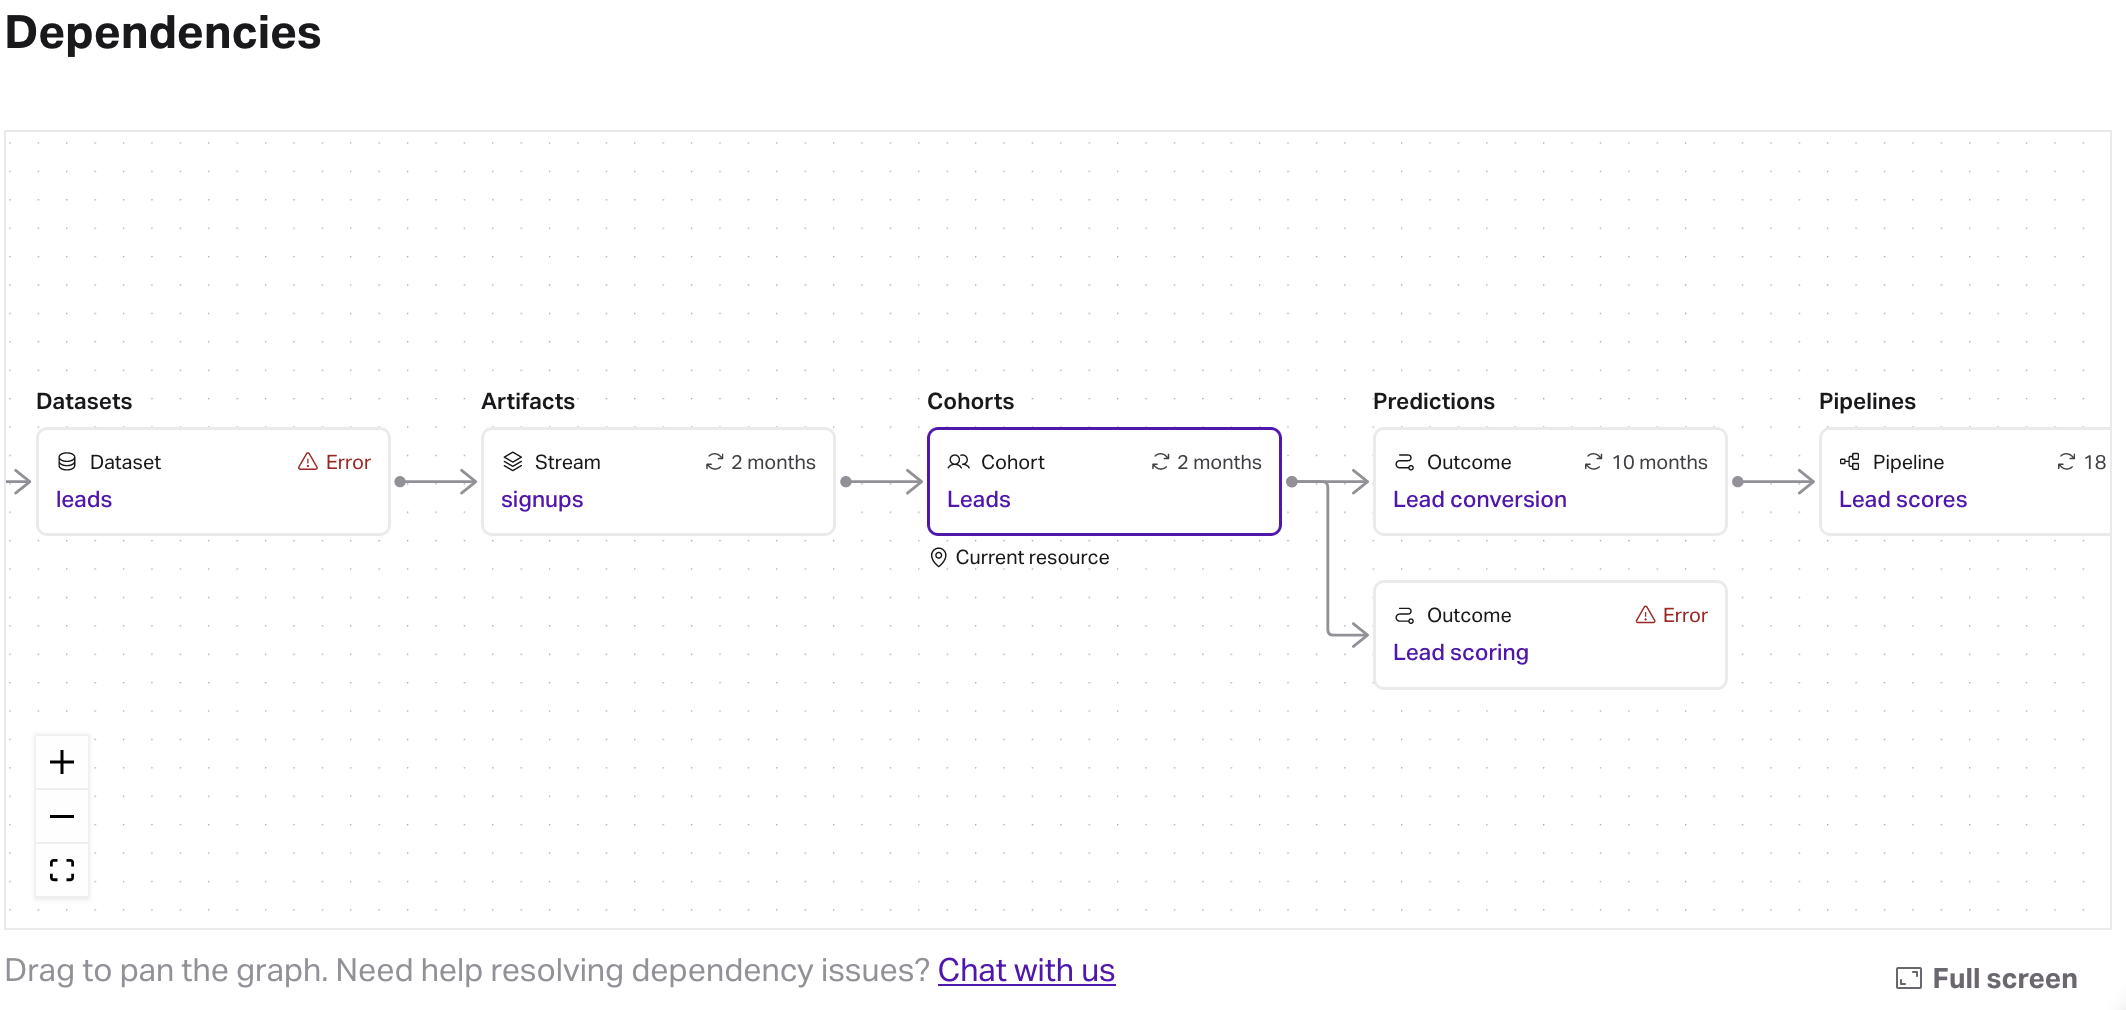Screen dimensions: 2126x1010
Task: Click the Stream layers icon
Action: pyautogui.click(x=513, y=462)
